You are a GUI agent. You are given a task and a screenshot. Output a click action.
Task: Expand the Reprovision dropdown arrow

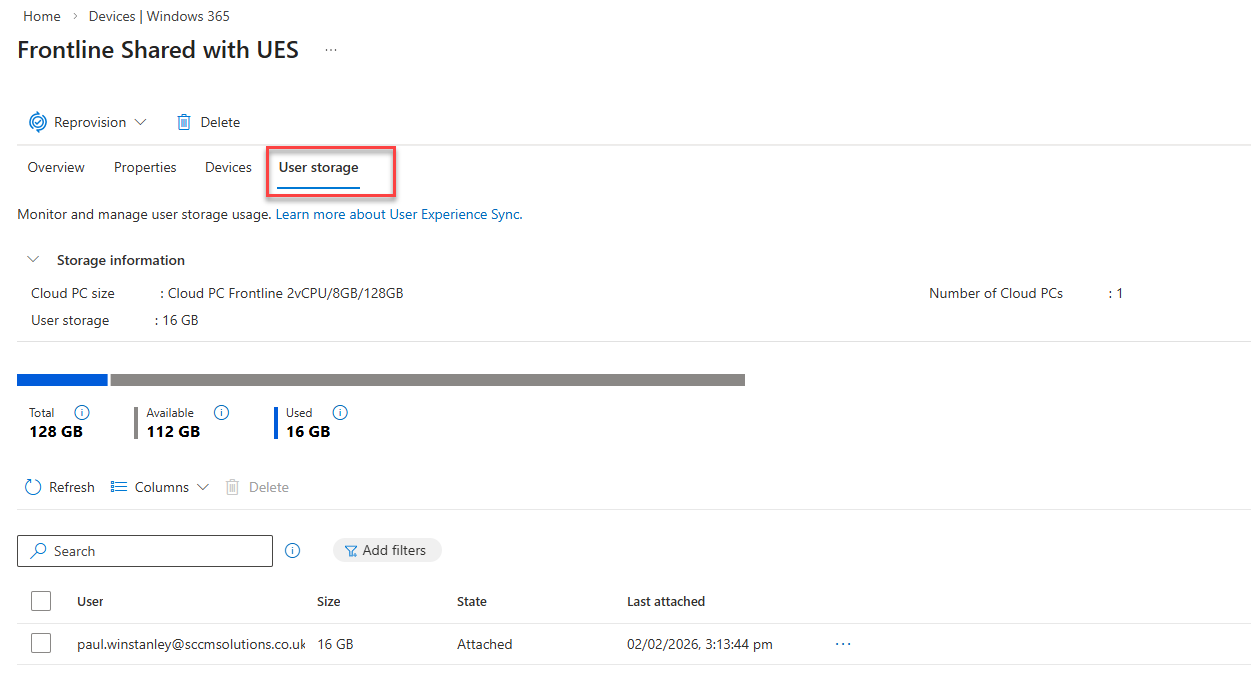140,122
